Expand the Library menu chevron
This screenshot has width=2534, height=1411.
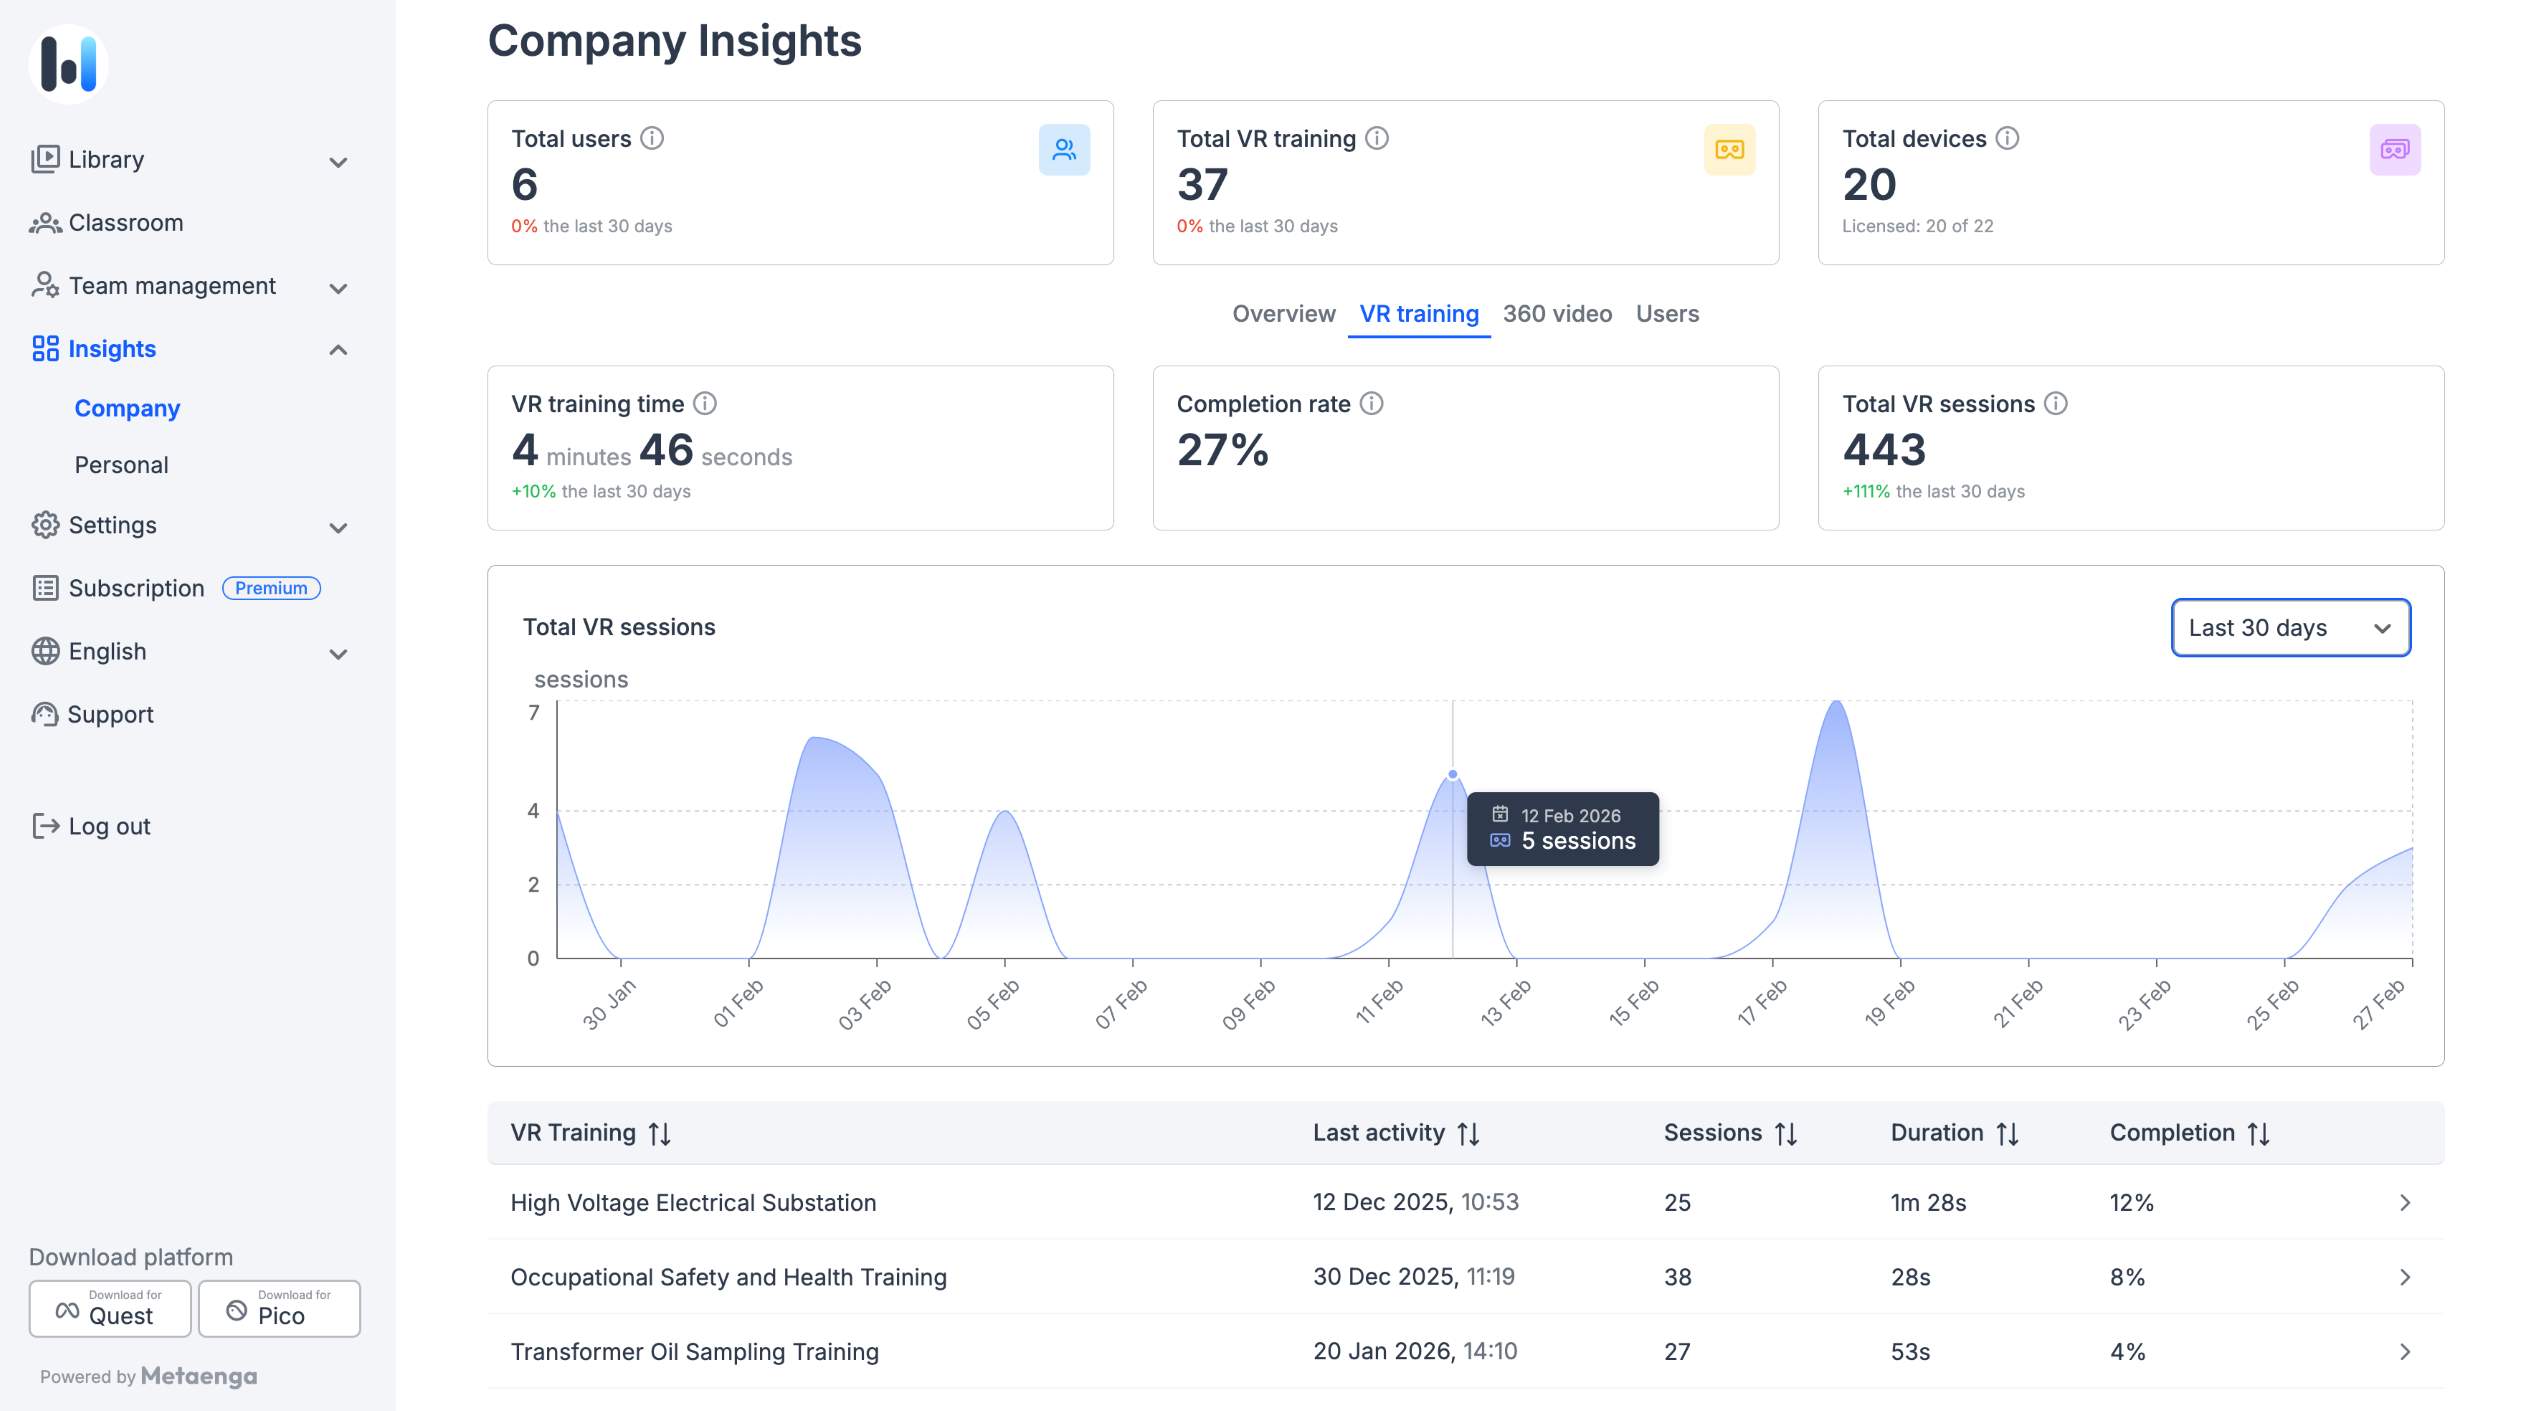(339, 161)
